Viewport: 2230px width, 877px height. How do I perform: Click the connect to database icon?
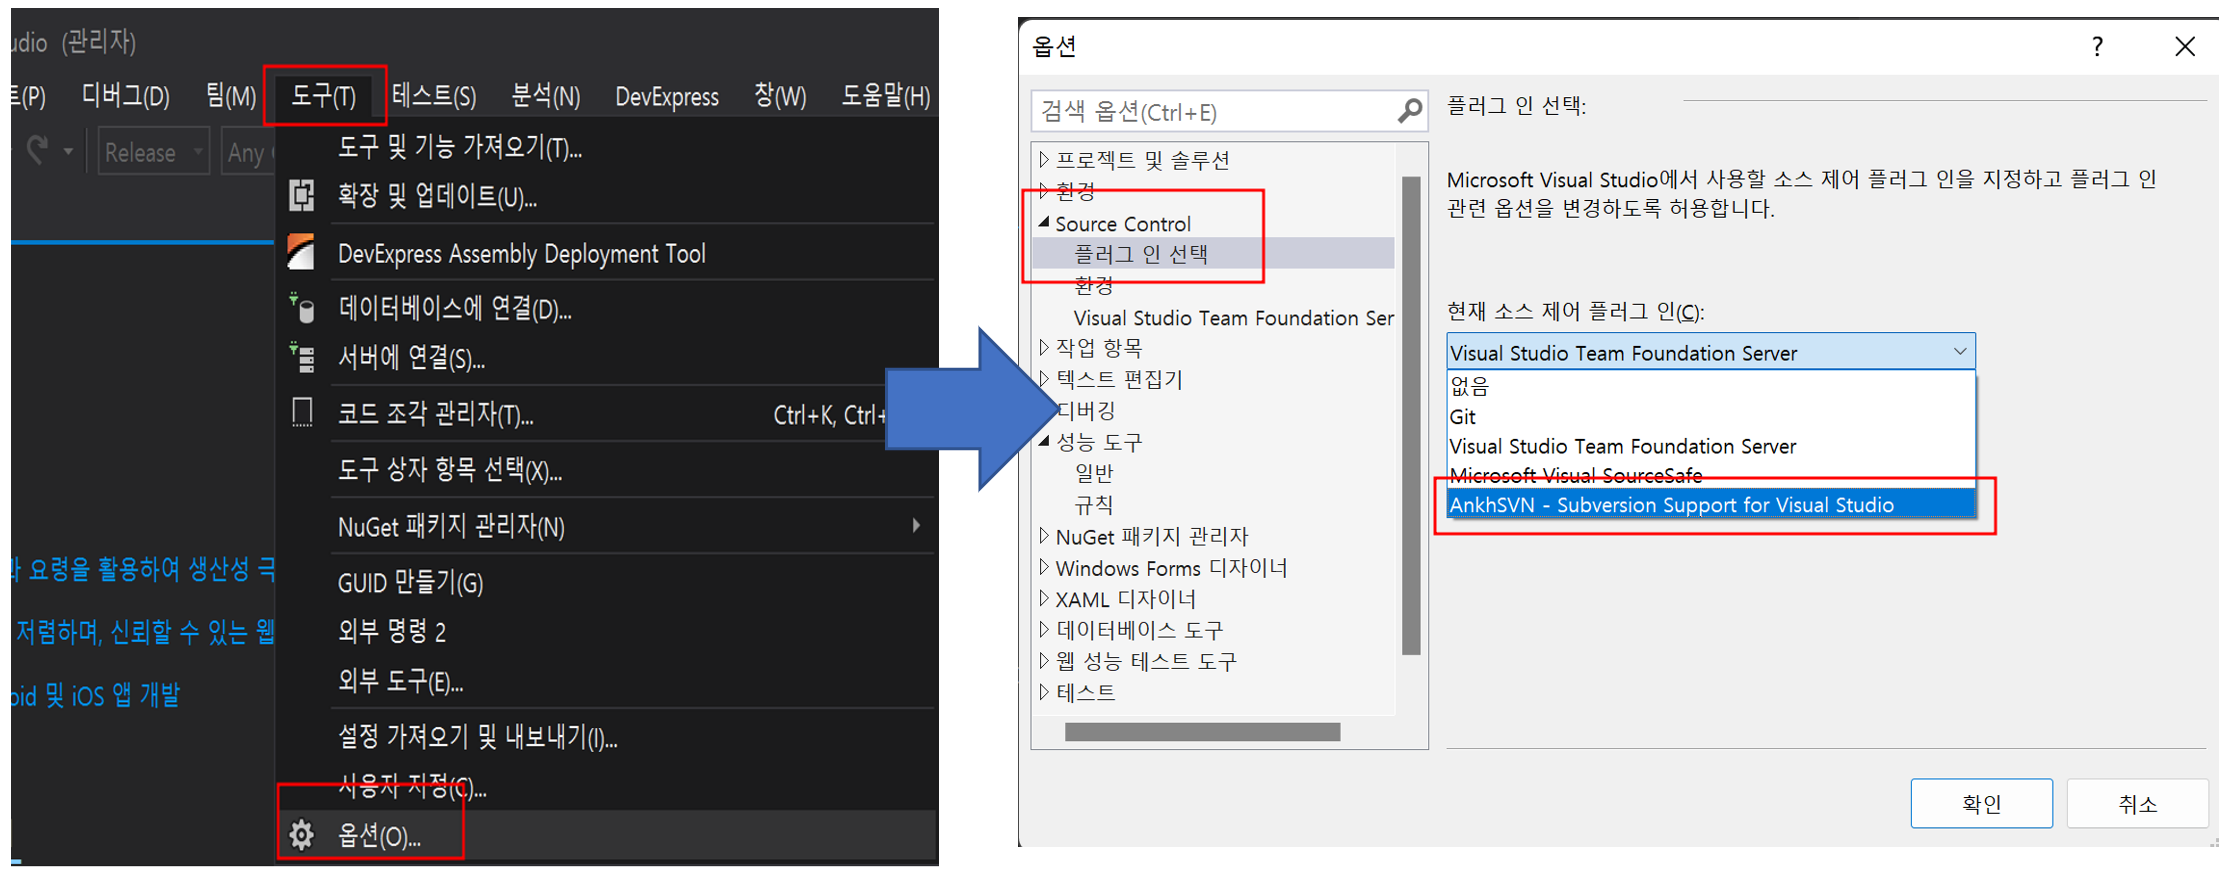(x=302, y=308)
